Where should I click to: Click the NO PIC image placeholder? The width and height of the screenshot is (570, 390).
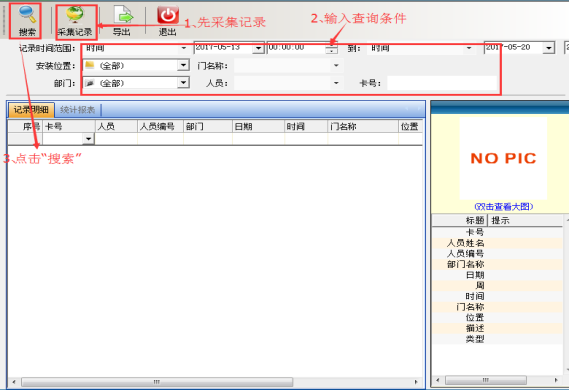[503, 158]
